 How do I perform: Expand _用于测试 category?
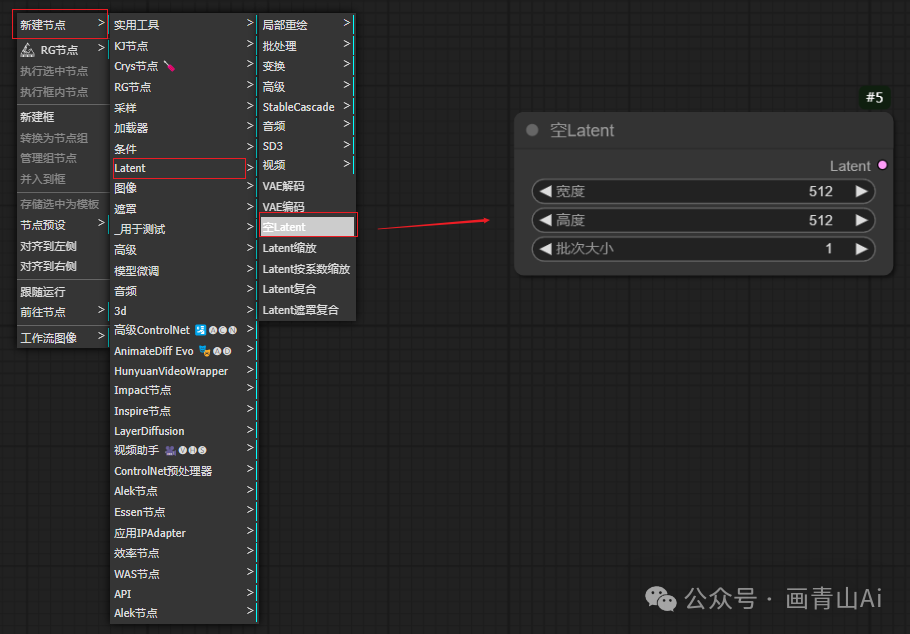(x=183, y=229)
